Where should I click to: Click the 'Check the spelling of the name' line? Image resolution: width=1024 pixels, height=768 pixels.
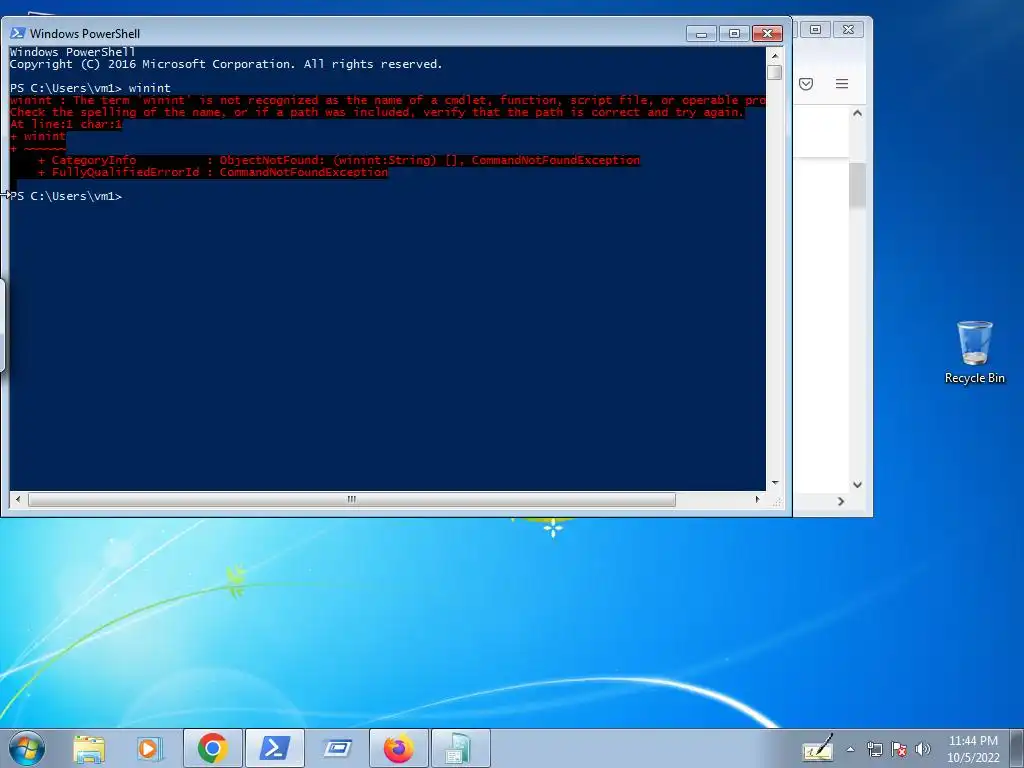click(x=377, y=112)
